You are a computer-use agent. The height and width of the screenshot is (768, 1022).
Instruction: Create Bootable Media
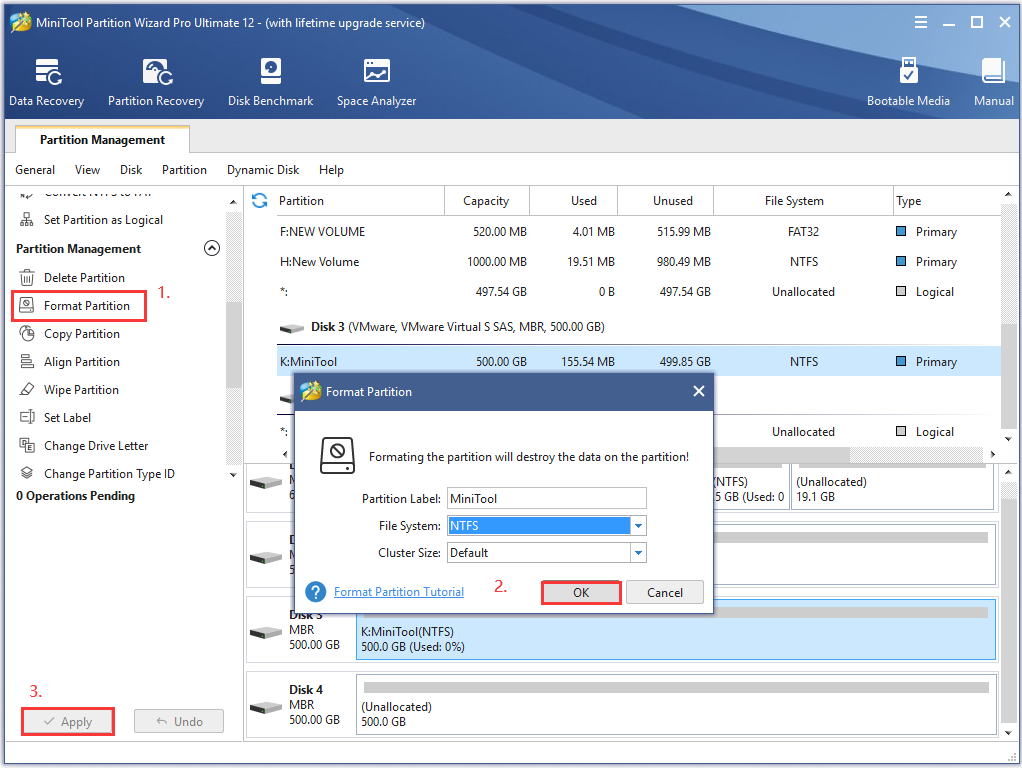[x=908, y=83]
